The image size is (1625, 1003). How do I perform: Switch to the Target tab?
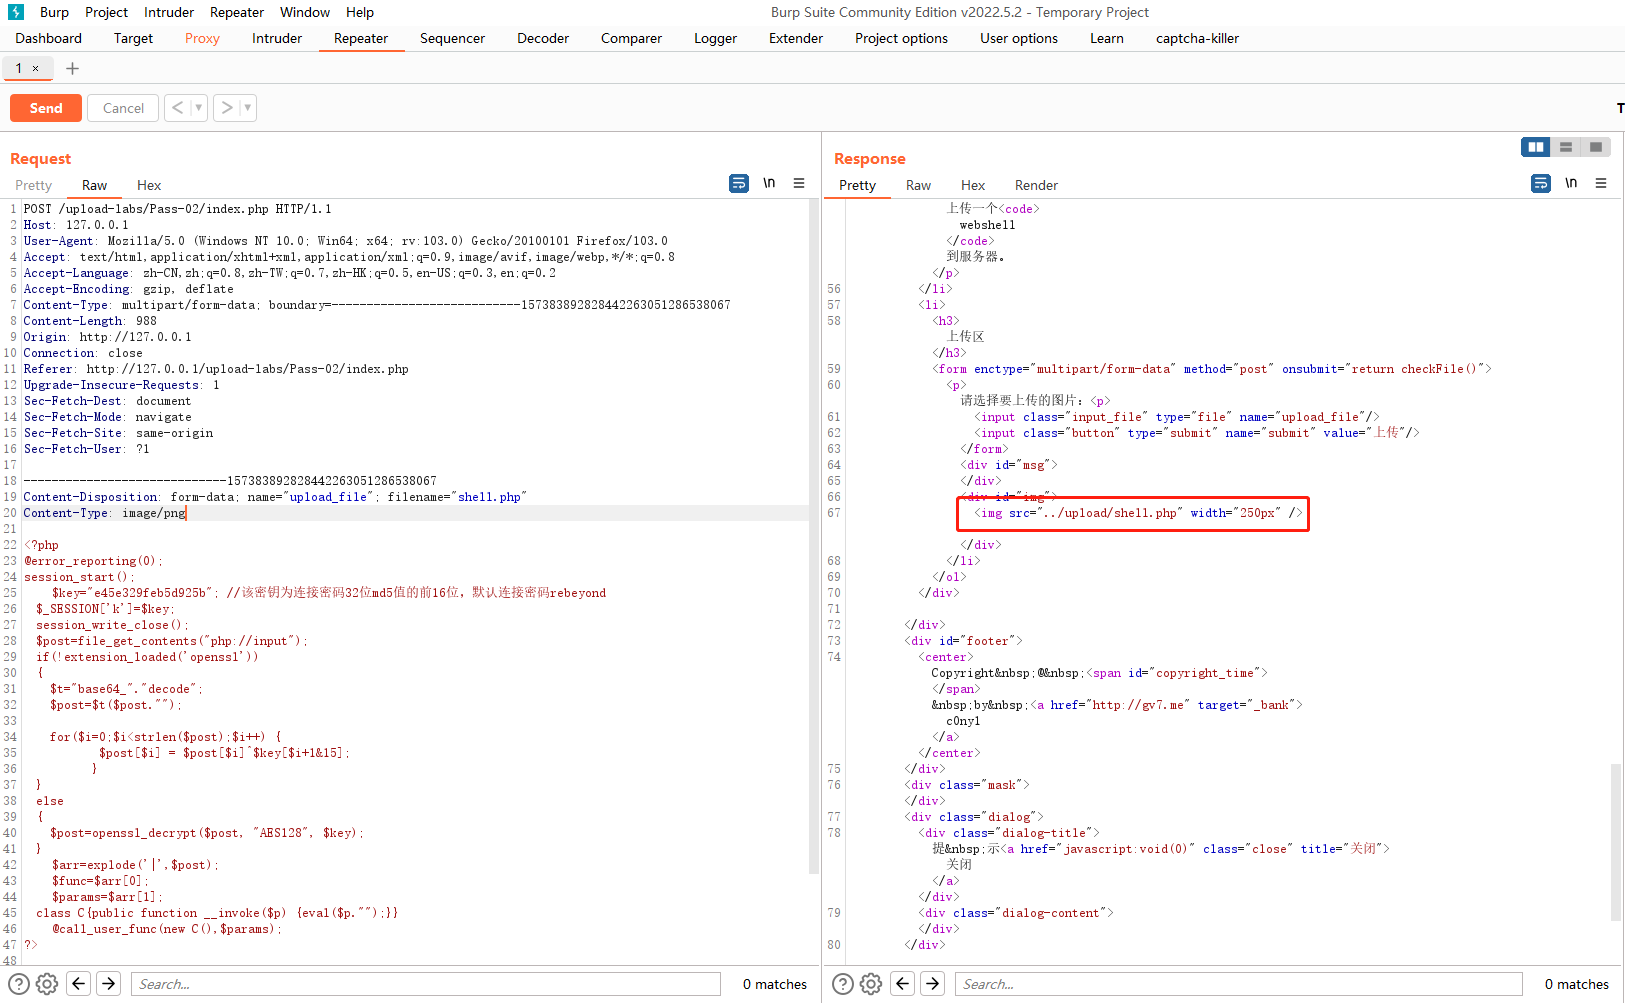click(x=133, y=38)
